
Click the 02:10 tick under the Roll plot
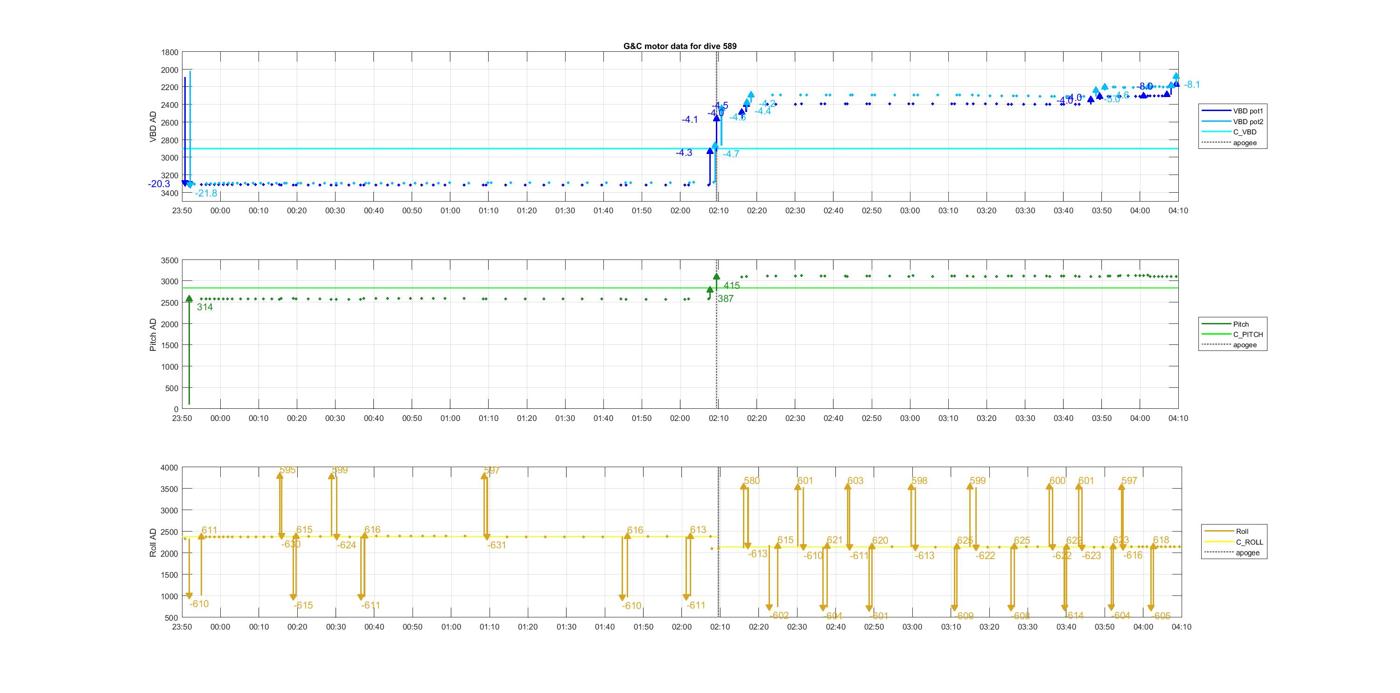click(x=719, y=627)
